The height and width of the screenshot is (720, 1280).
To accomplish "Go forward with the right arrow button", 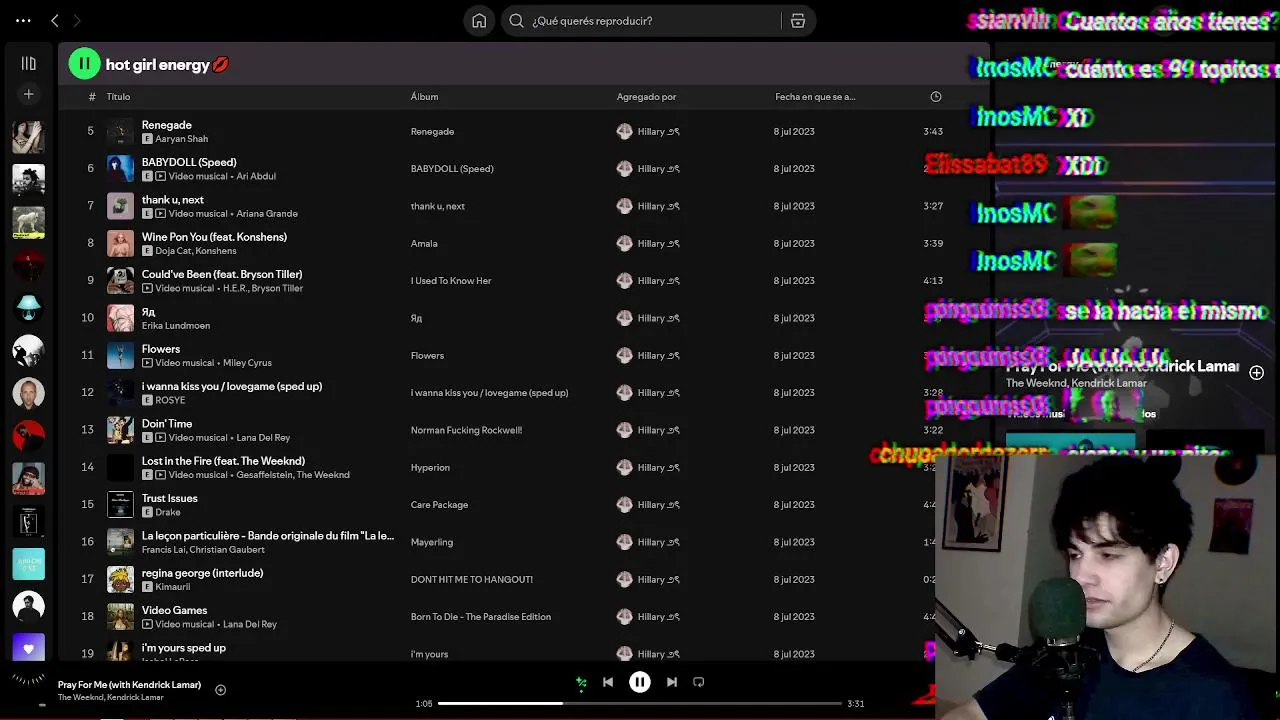I will click(76, 20).
